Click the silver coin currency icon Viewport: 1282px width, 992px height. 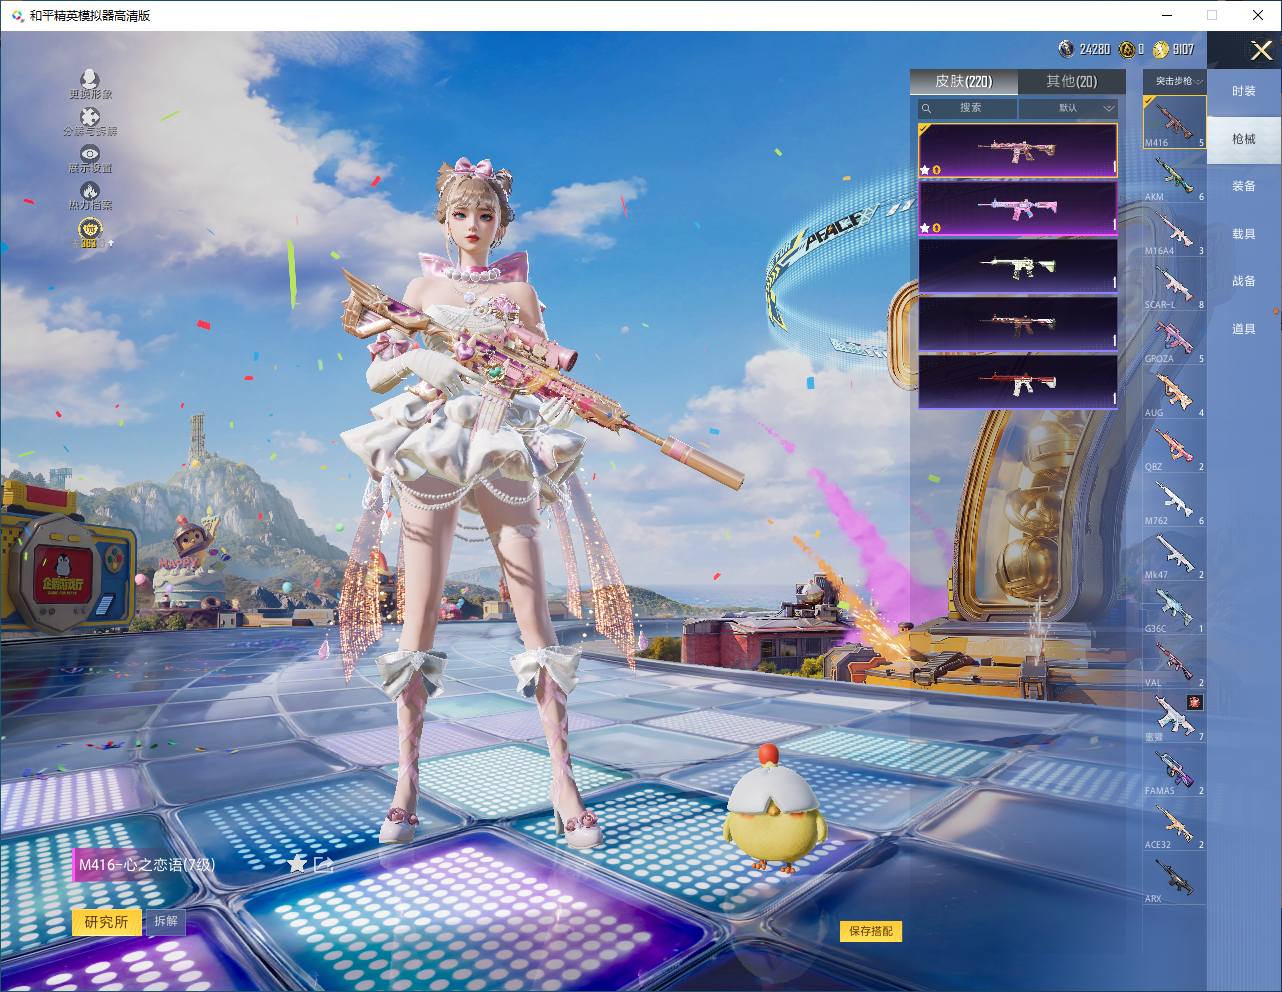(x=1067, y=48)
